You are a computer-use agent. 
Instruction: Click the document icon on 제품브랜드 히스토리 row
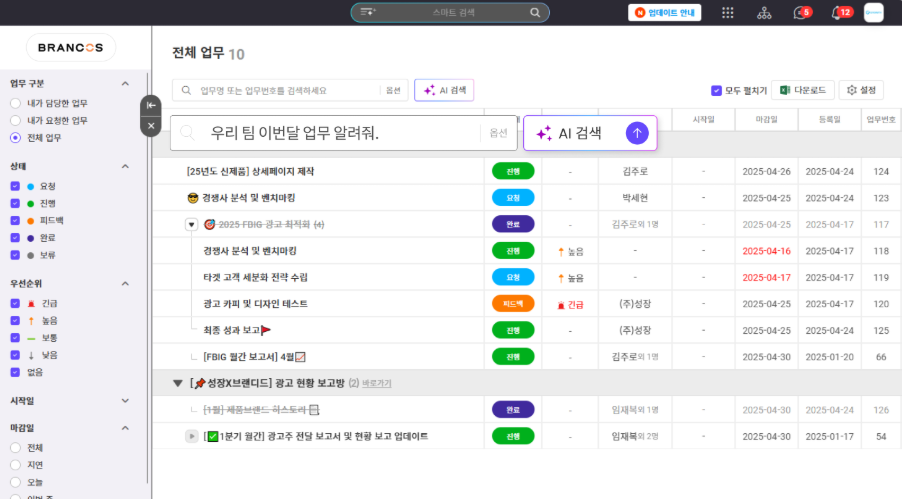[x=314, y=410]
